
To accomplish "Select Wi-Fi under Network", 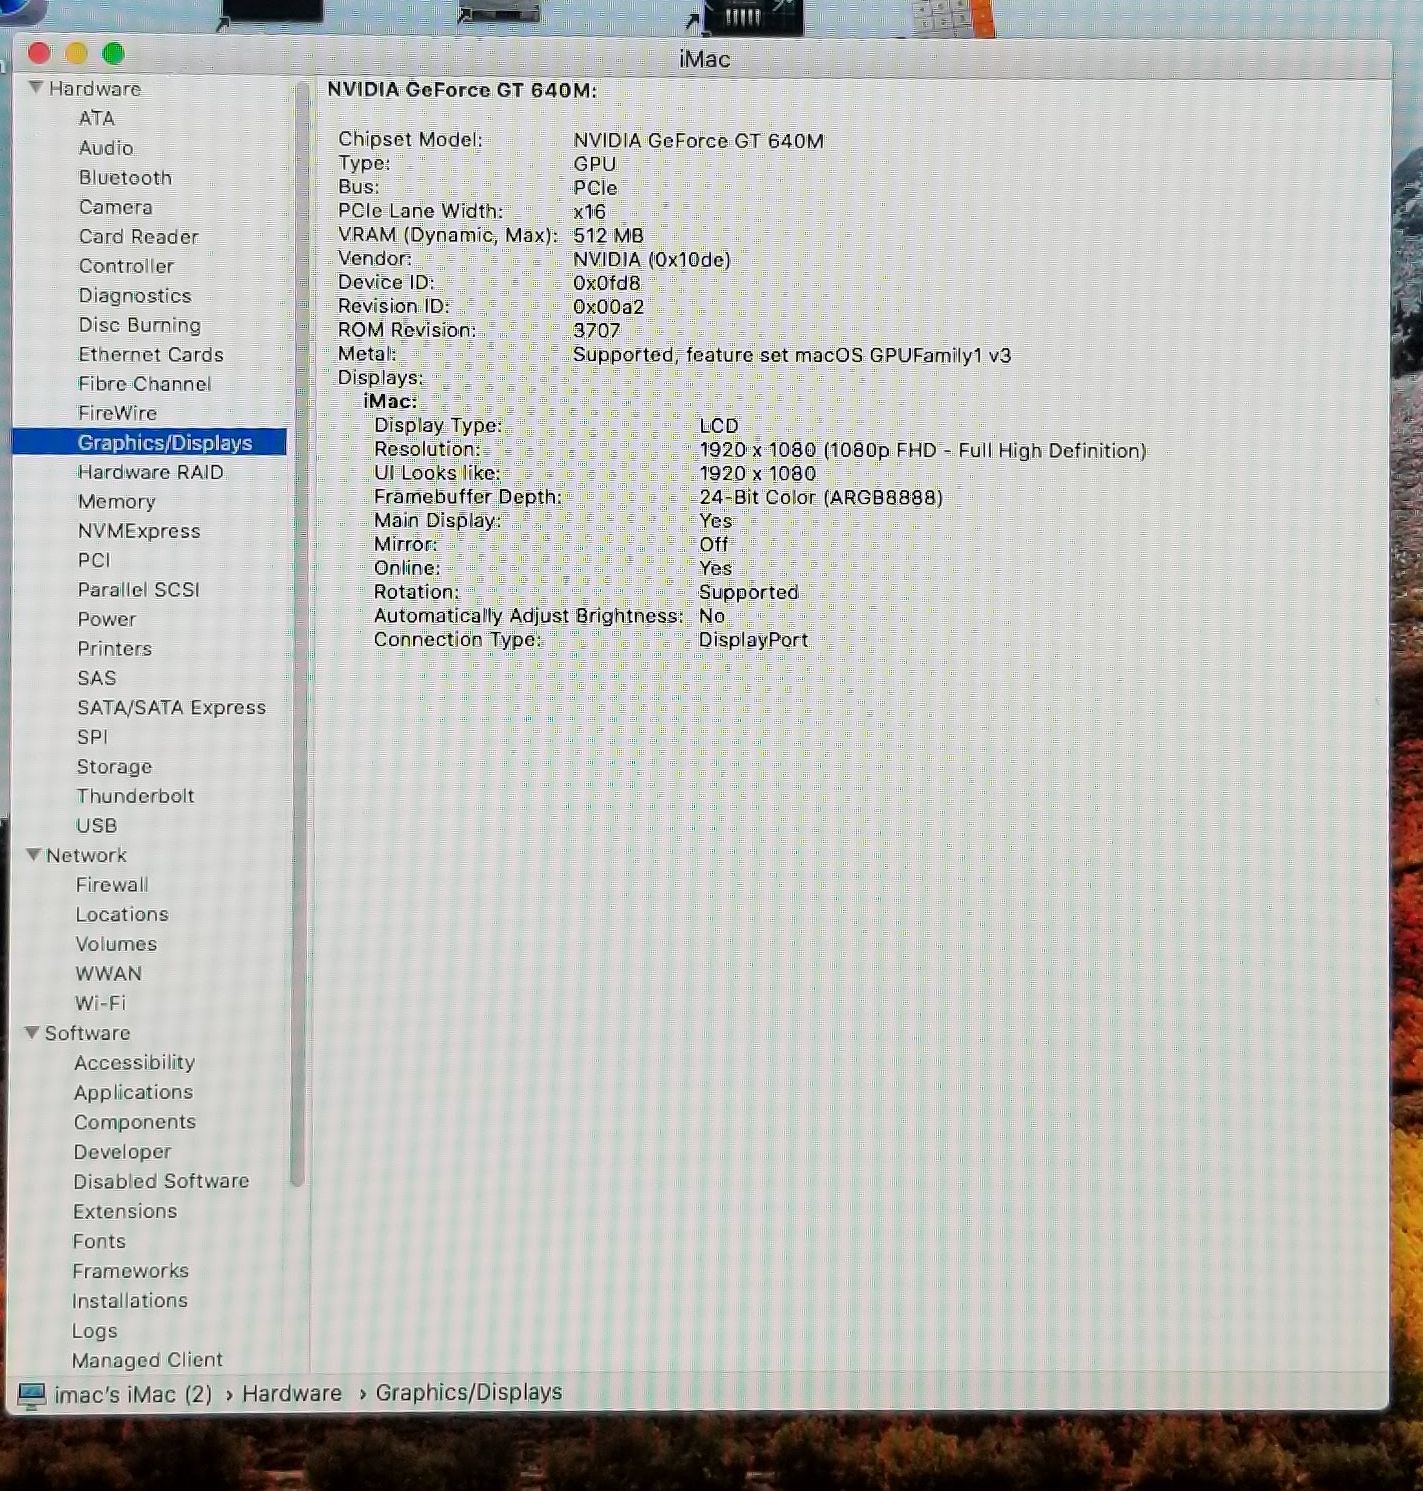I will (x=100, y=1003).
